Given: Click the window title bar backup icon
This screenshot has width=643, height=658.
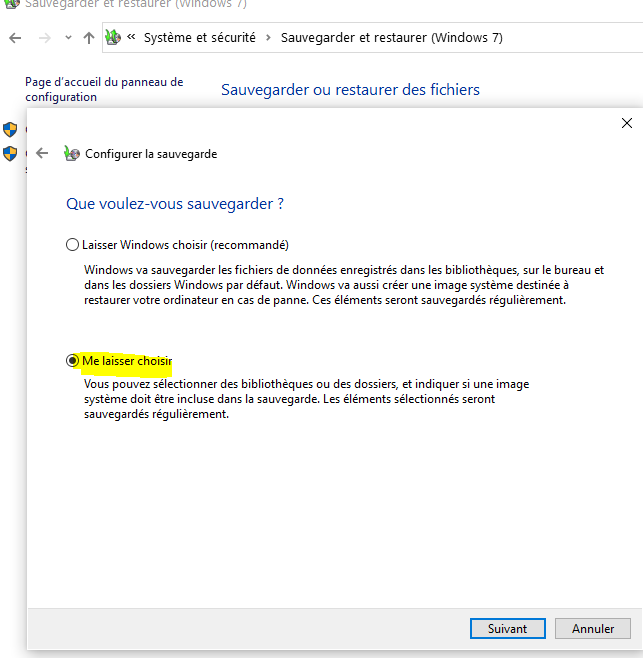Looking at the screenshot, I should pyautogui.click(x=11, y=4).
